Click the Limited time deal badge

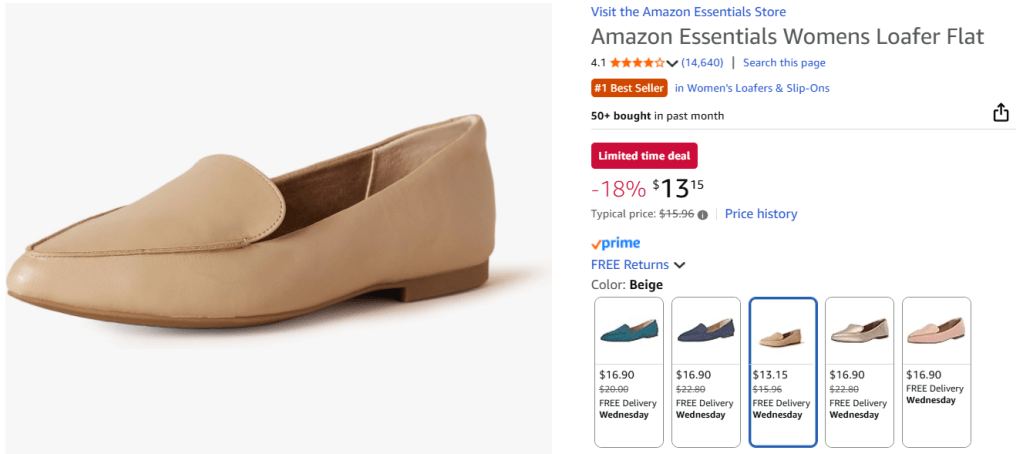644,156
